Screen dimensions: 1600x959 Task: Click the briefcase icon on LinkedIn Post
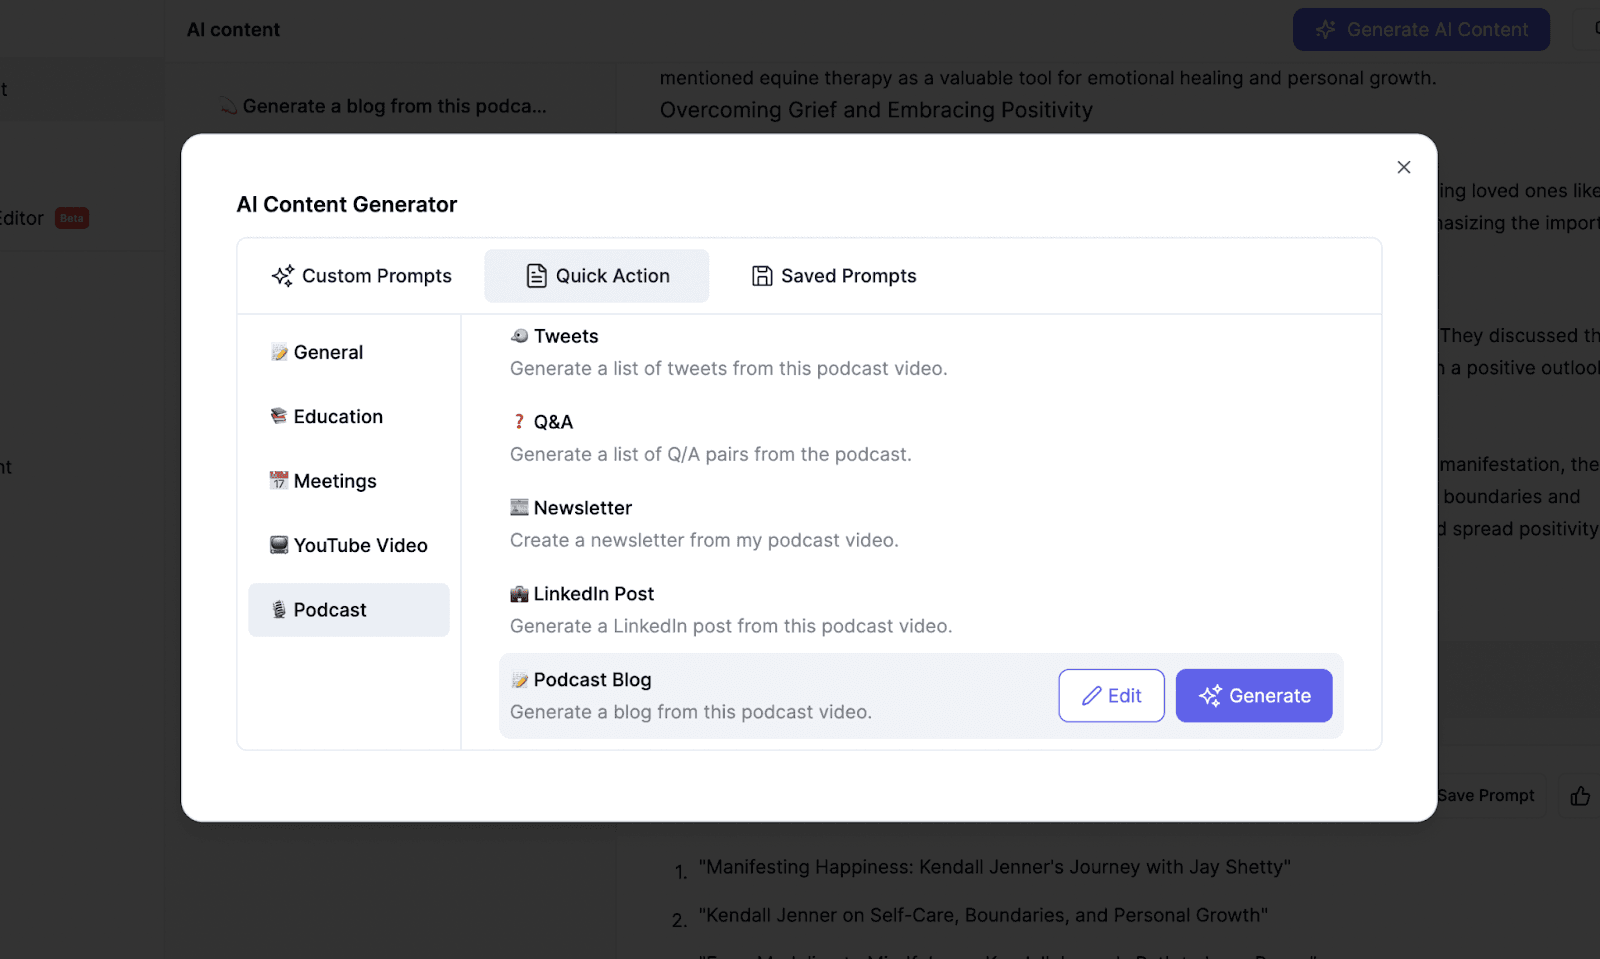click(519, 593)
